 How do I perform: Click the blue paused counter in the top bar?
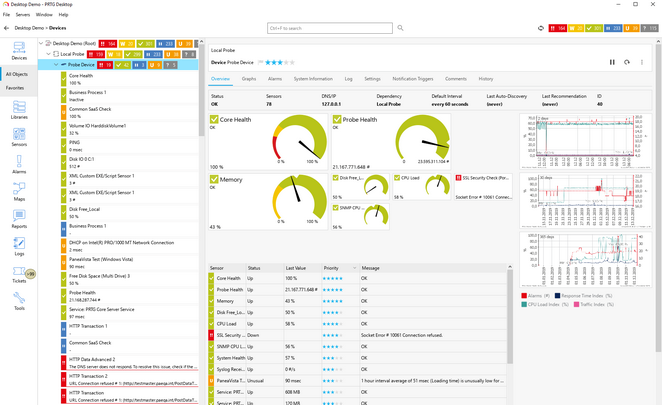click(x=613, y=28)
